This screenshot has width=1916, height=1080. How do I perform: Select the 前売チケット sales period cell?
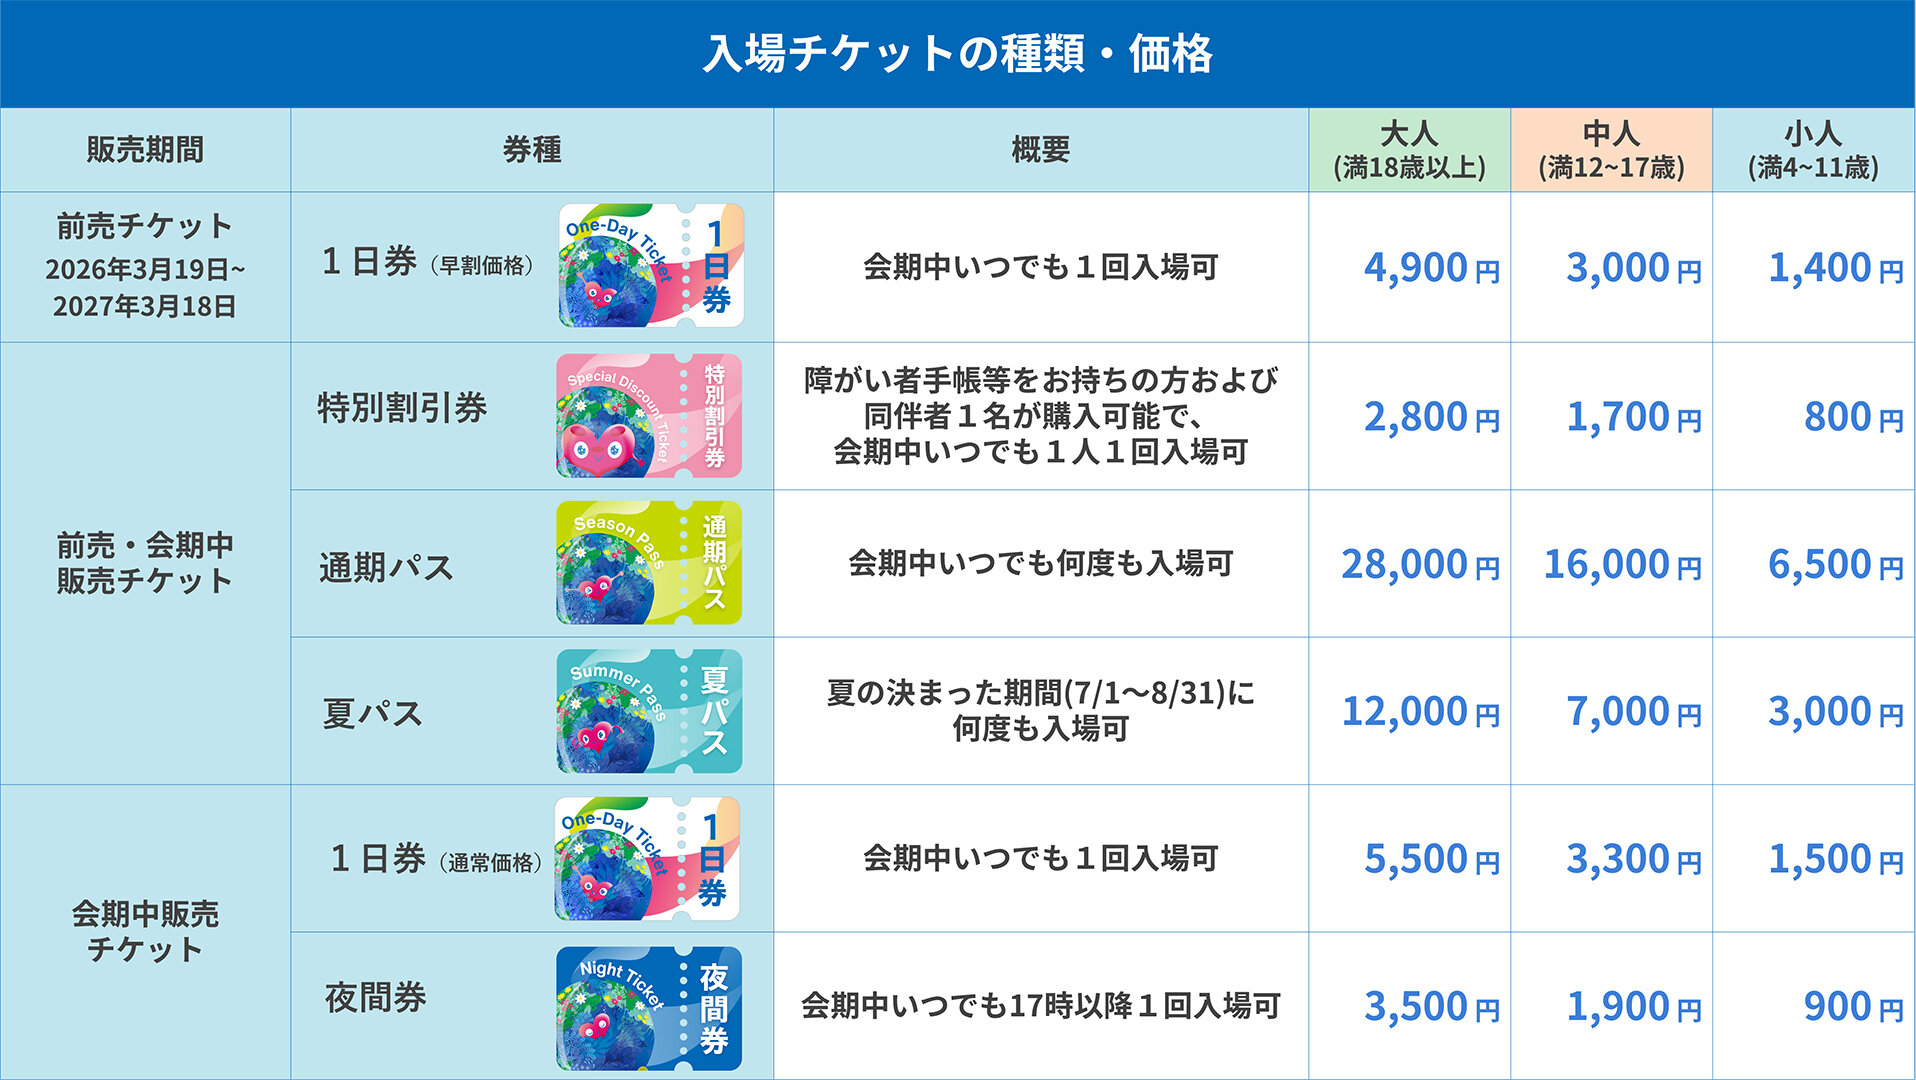(145, 266)
